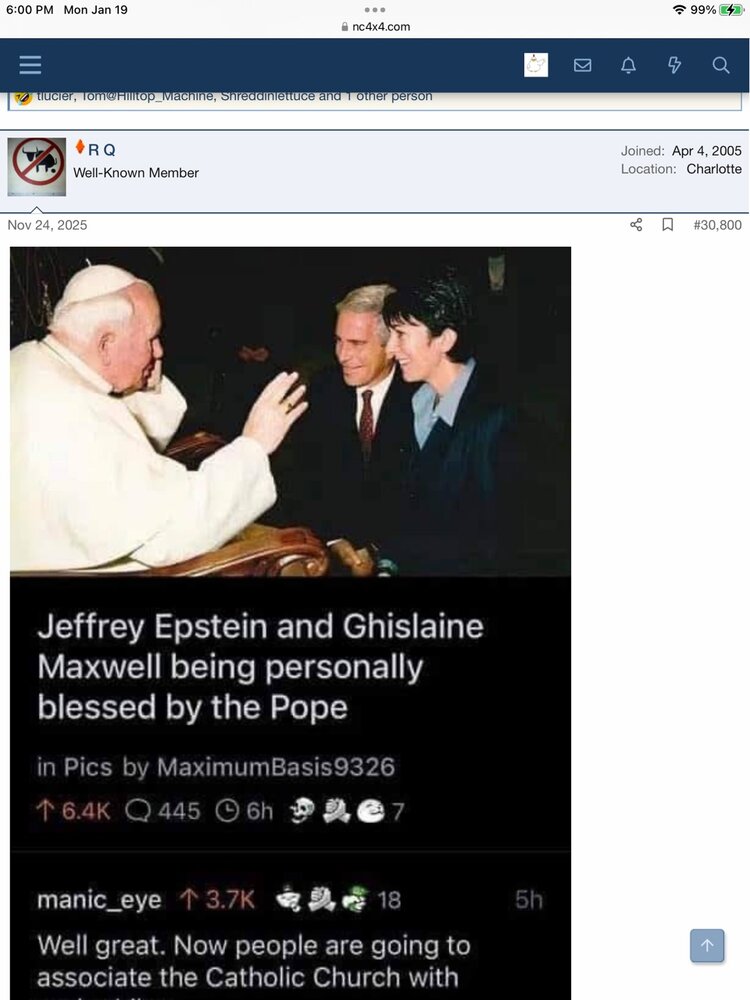Viewport: 750px width, 1000px height.
Task: Open the battery status indicator
Action: (730, 10)
